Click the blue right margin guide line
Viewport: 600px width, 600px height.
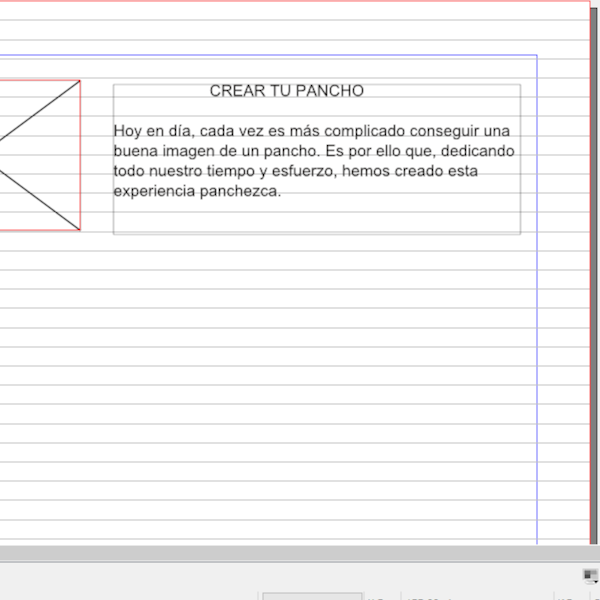tap(537, 300)
